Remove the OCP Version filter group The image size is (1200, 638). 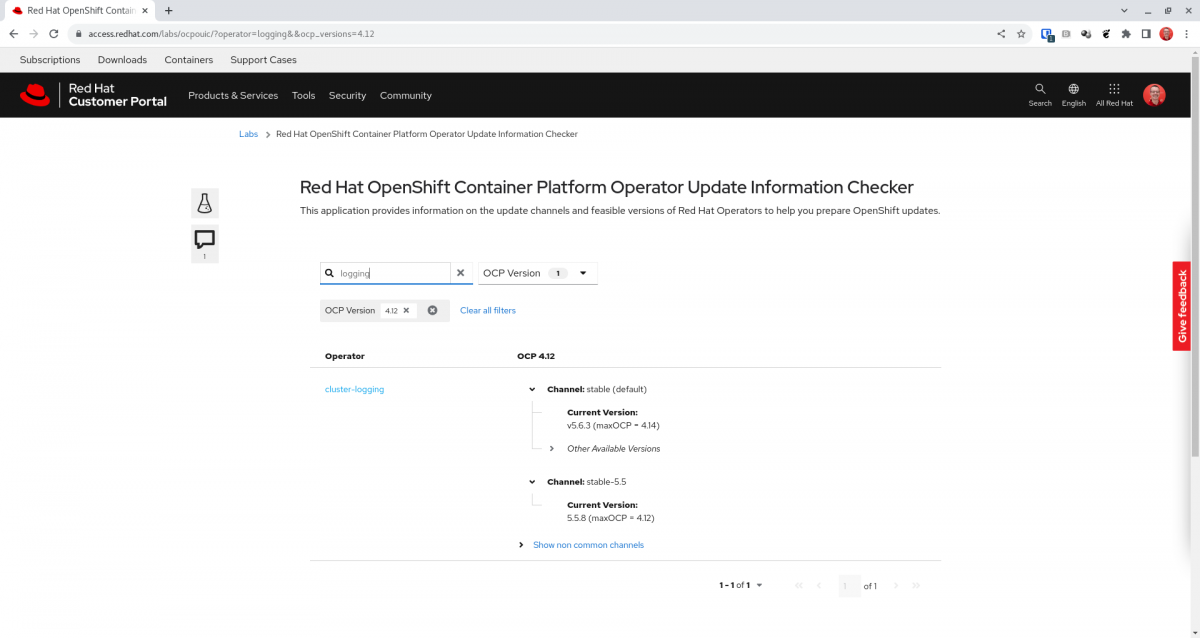[432, 311]
